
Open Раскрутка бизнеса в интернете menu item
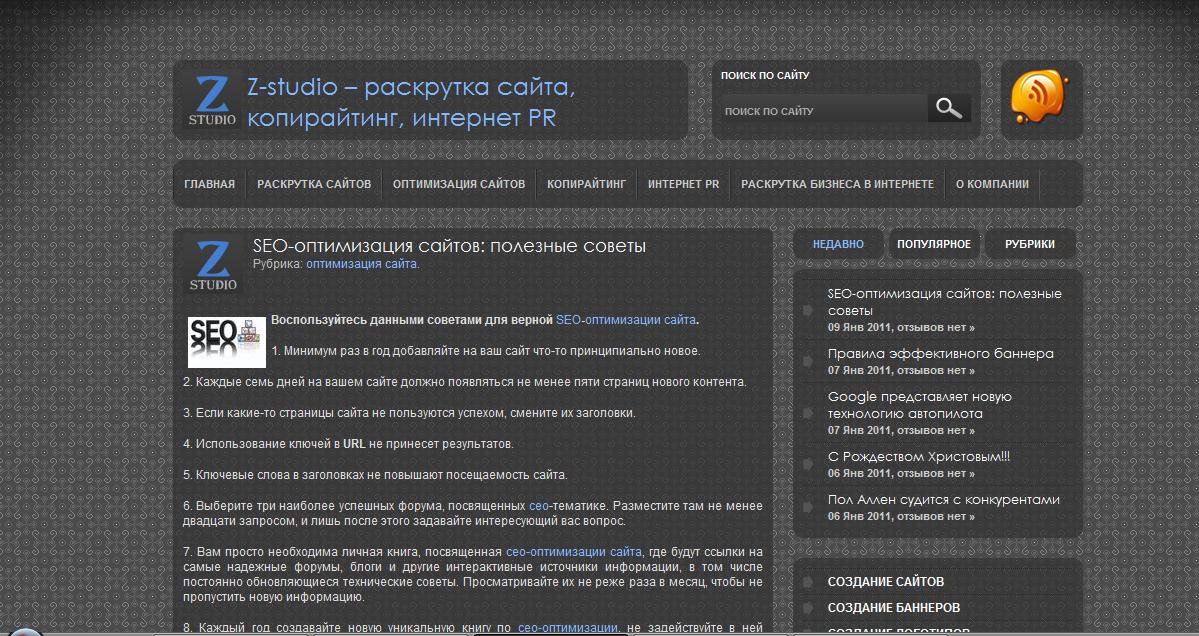pos(837,184)
